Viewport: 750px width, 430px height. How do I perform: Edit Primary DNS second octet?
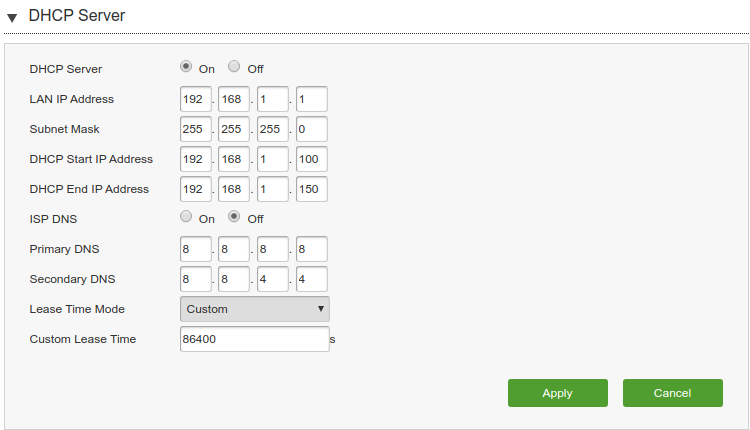(234, 249)
